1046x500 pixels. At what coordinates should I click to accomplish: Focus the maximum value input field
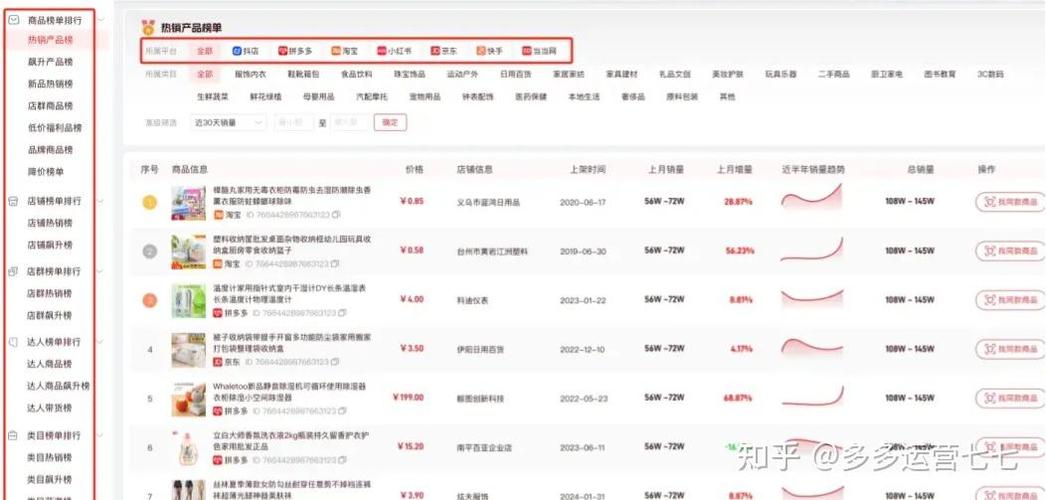(x=350, y=123)
